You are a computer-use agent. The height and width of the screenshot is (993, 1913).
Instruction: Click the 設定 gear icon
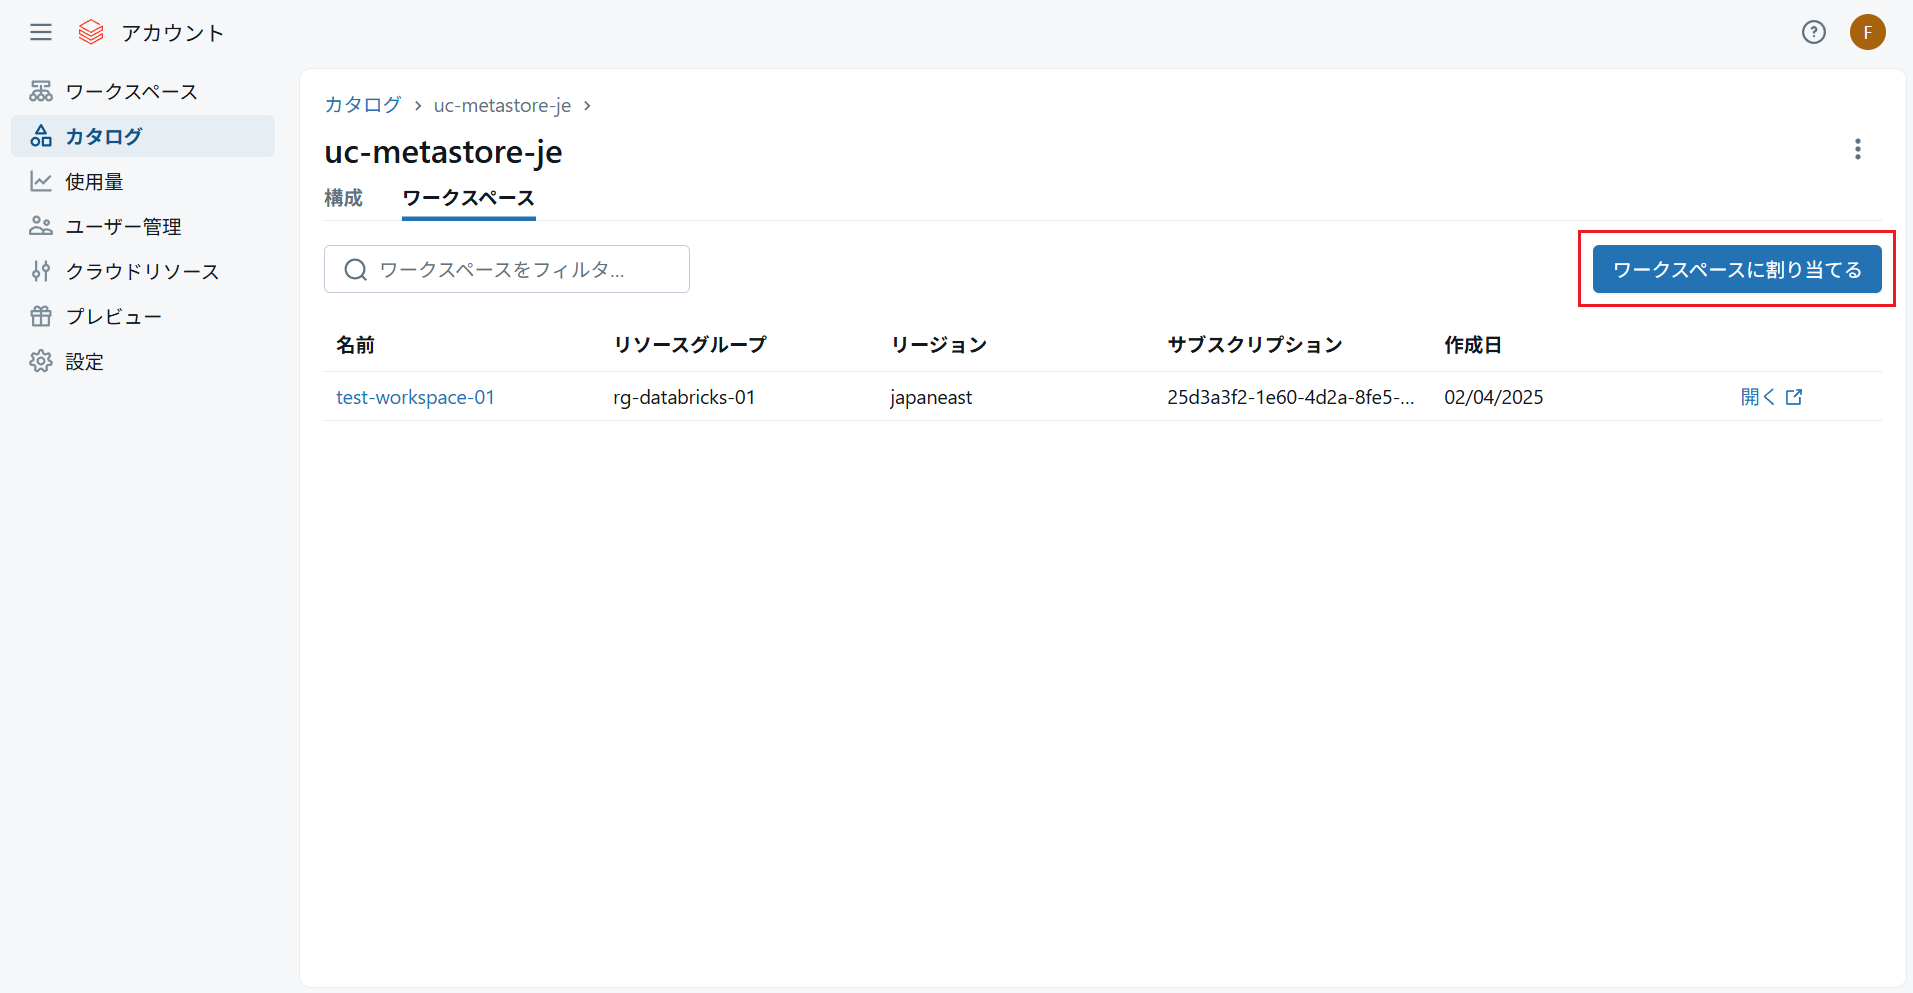[x=41, y=361]
